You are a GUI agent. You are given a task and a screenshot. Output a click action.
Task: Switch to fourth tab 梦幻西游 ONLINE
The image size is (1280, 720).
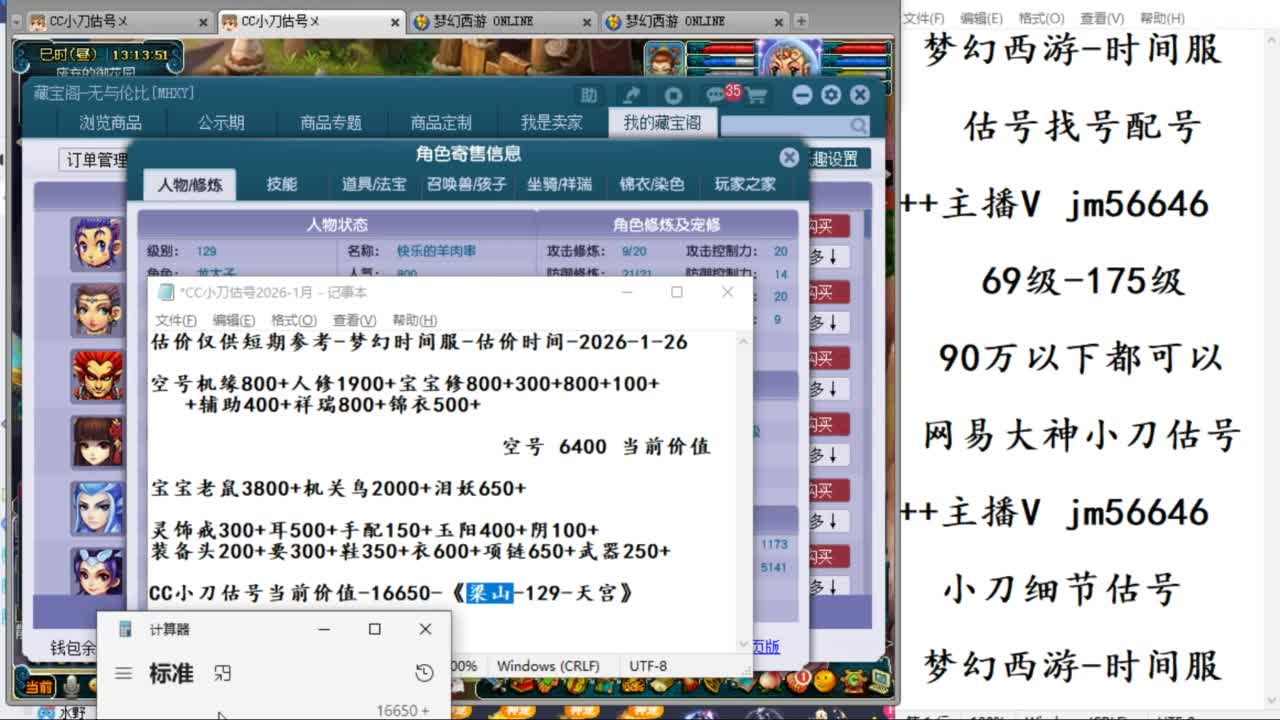(x=693, y=21)
